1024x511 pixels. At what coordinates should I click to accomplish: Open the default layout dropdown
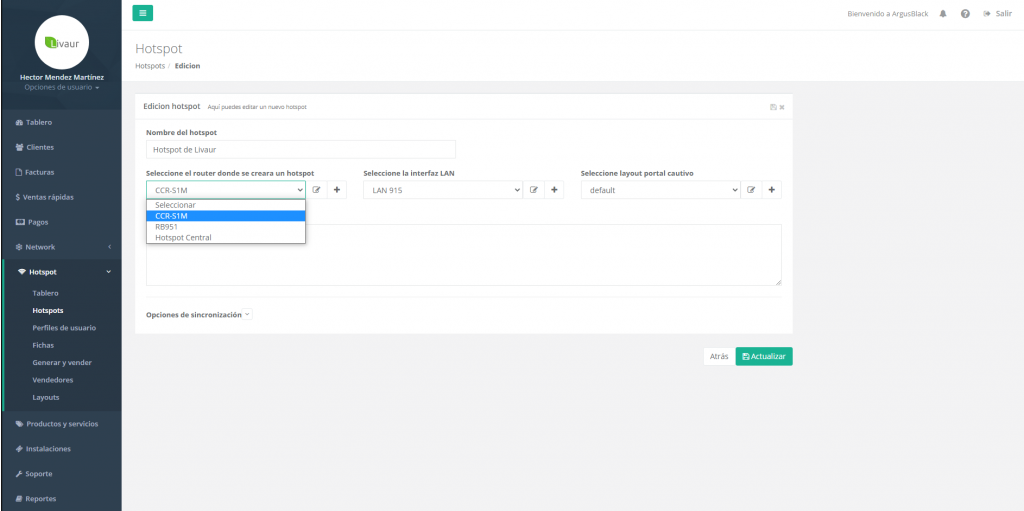tap(660, 190)
